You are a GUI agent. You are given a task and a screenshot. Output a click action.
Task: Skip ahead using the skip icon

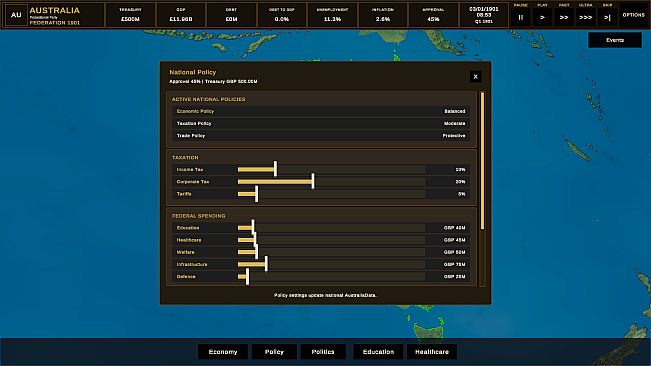pos(607,17)
